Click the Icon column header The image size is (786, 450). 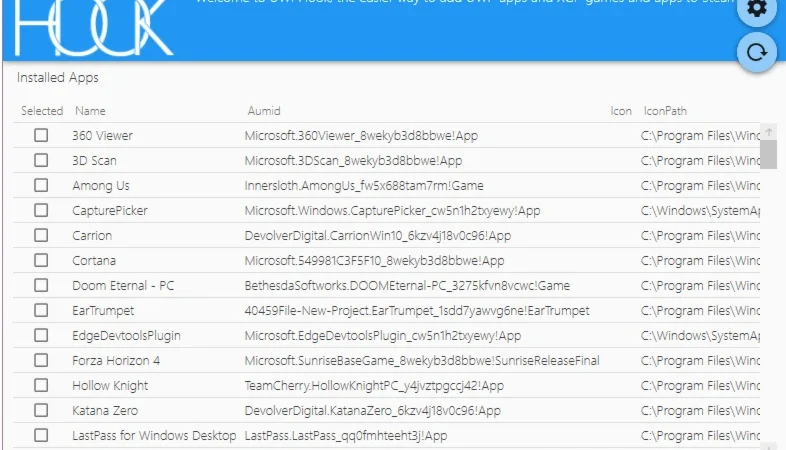621,111
